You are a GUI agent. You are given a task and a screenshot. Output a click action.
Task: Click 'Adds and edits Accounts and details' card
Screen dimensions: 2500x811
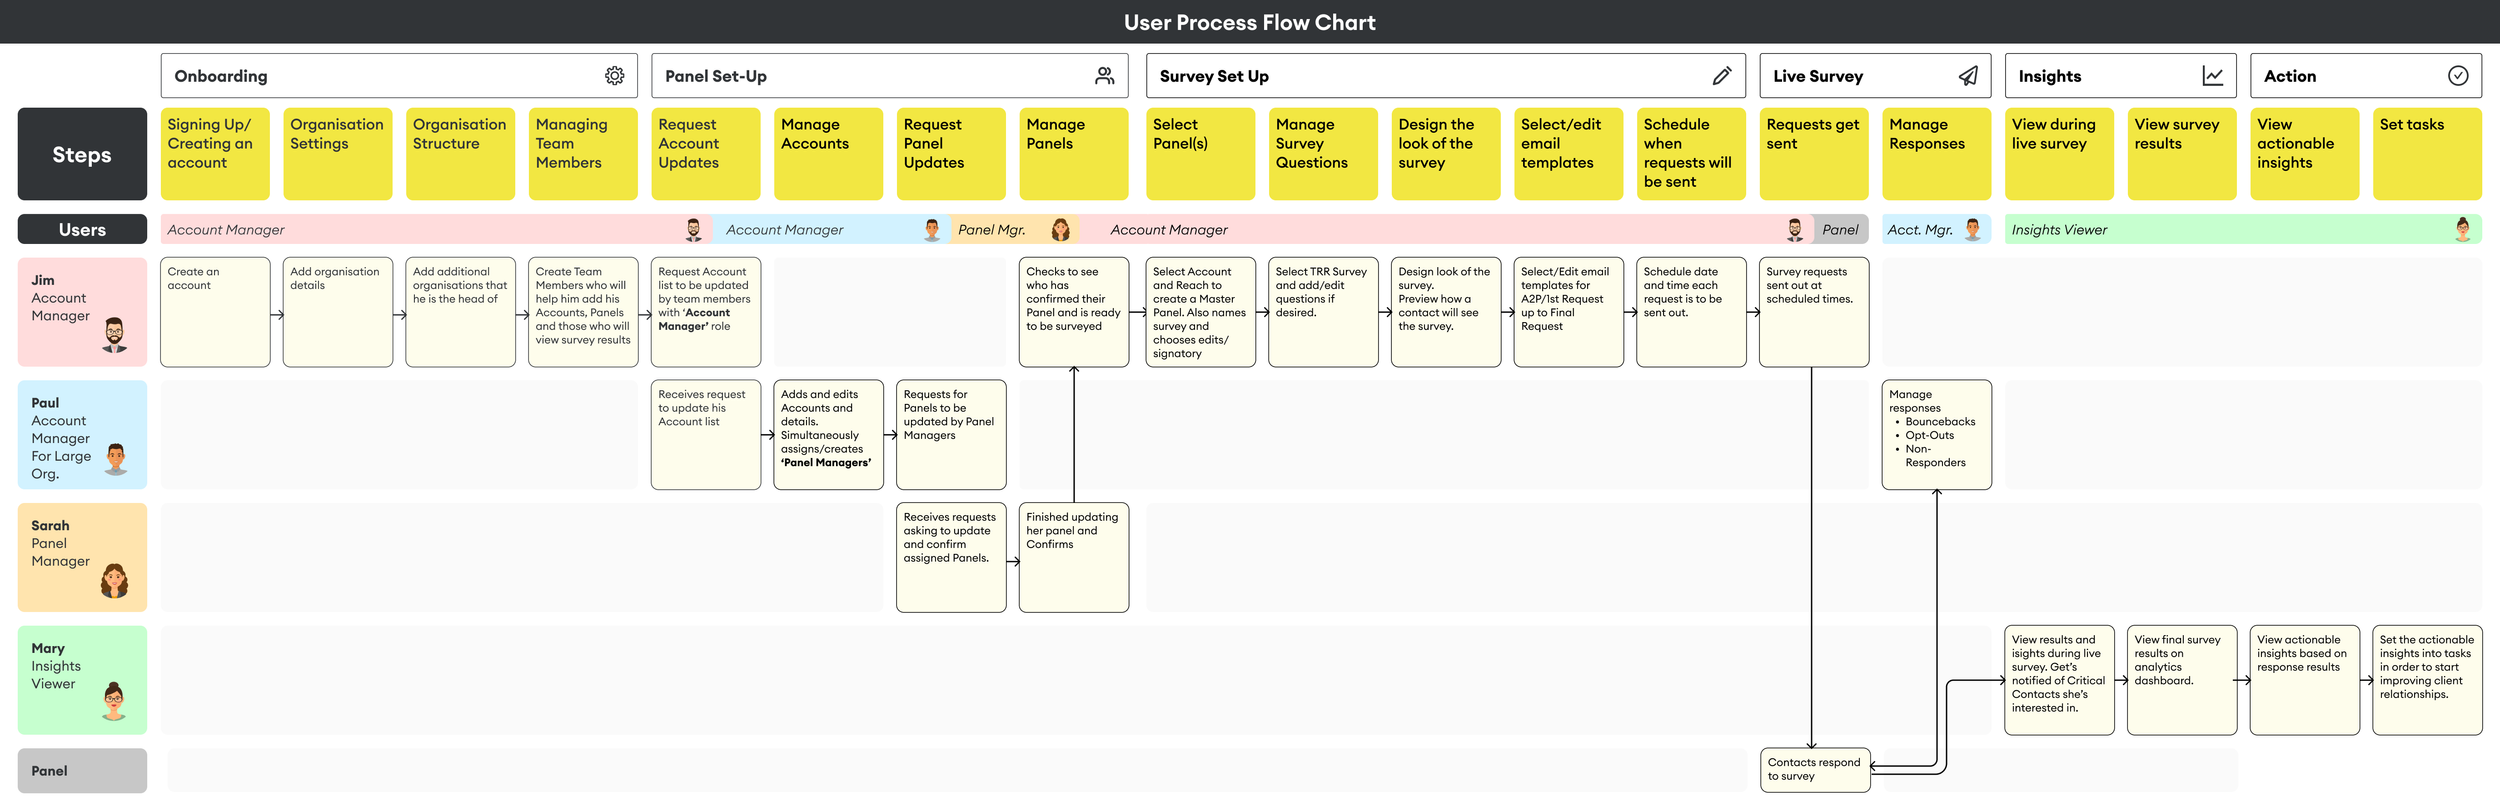(x=829, y=435)
